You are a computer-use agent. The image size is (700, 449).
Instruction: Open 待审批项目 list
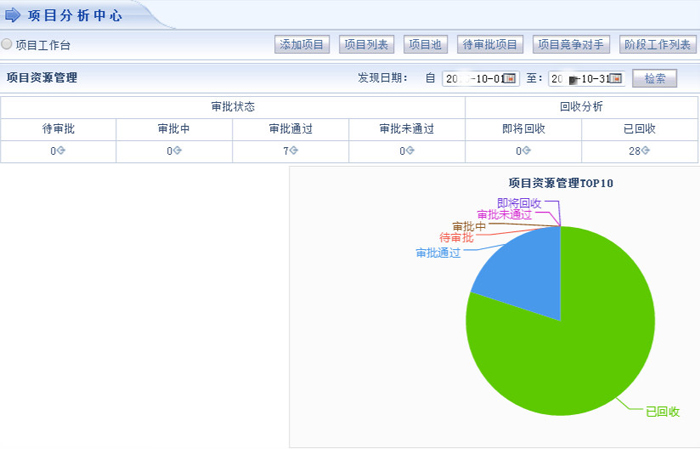click(490, 45)
